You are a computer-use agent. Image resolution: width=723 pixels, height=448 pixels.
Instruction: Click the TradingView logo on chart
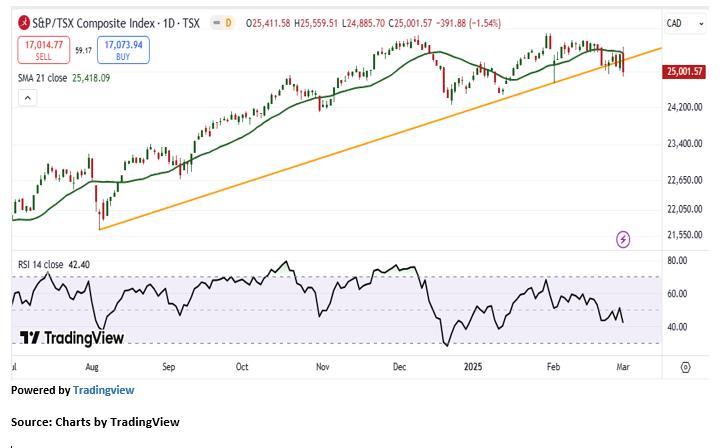coord(72,338)
